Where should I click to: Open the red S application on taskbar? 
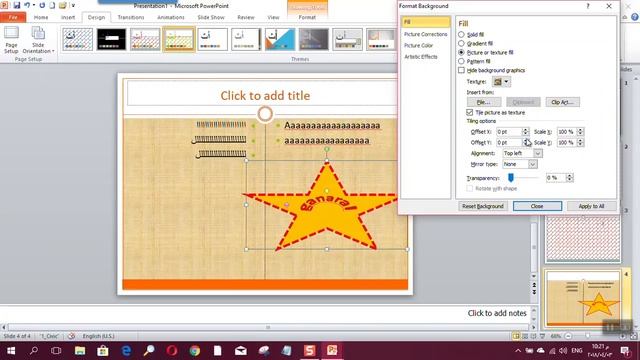(309, 351)
